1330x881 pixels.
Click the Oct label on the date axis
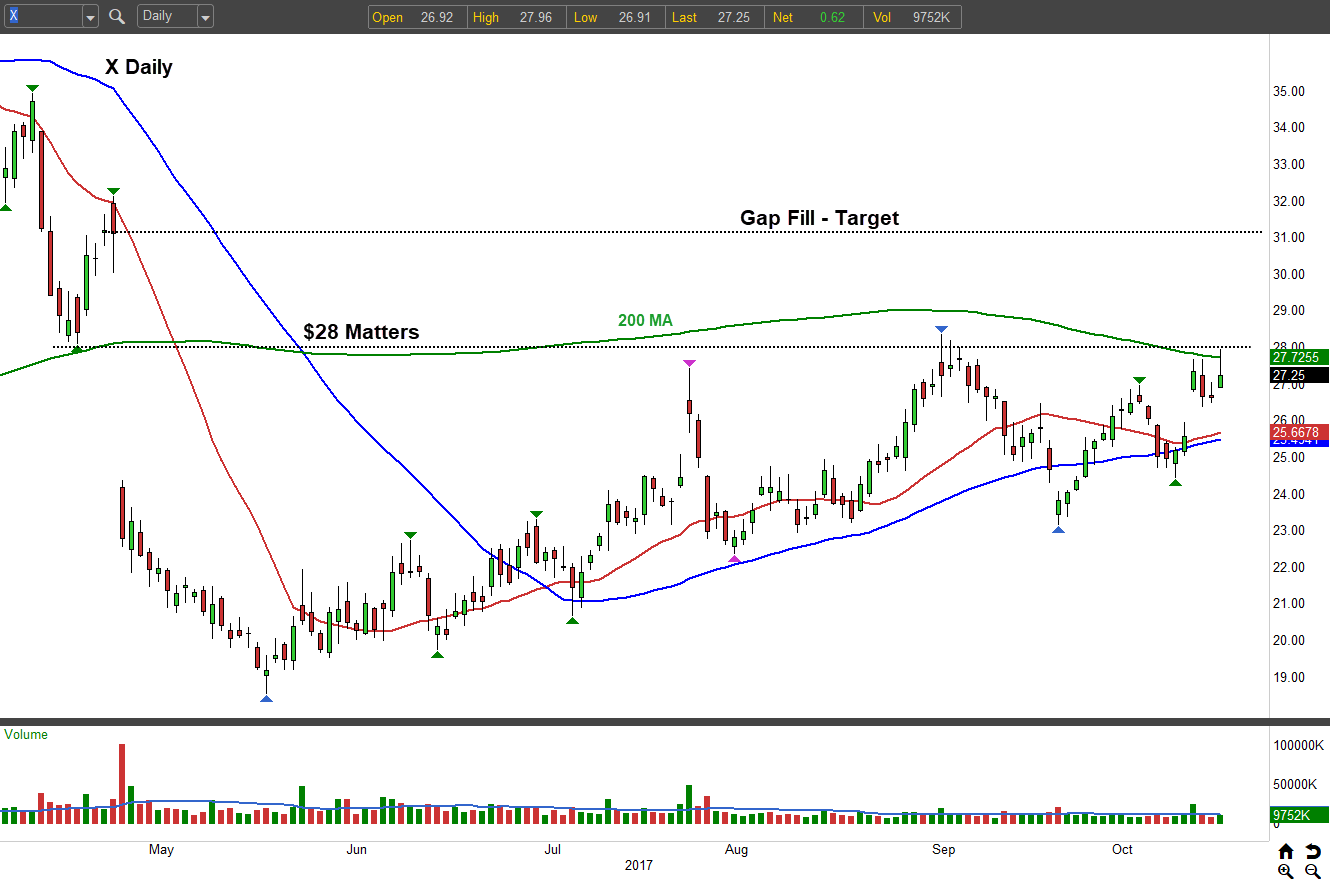(x=1123, y=850)
